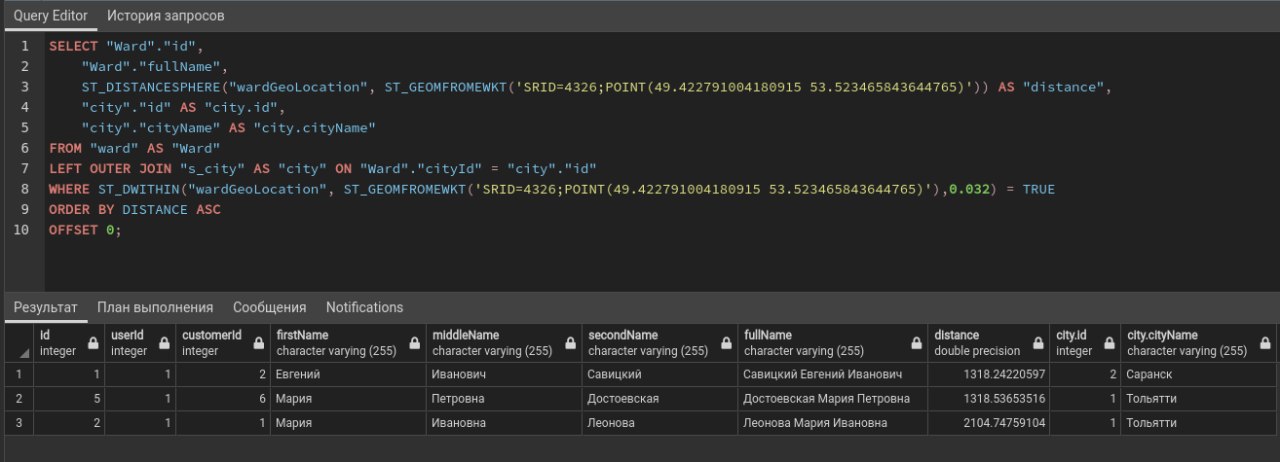Viewport: 1280px width, 462px height.
Task: Open the Notifications tab
Action: (364, 307)
